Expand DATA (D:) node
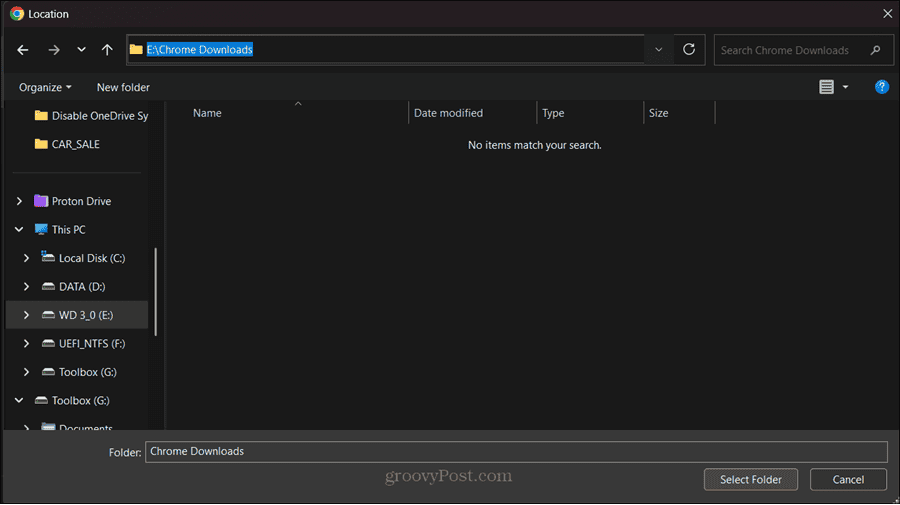Image resolution: width=900 pixels, height=505 pixels. 26,286
